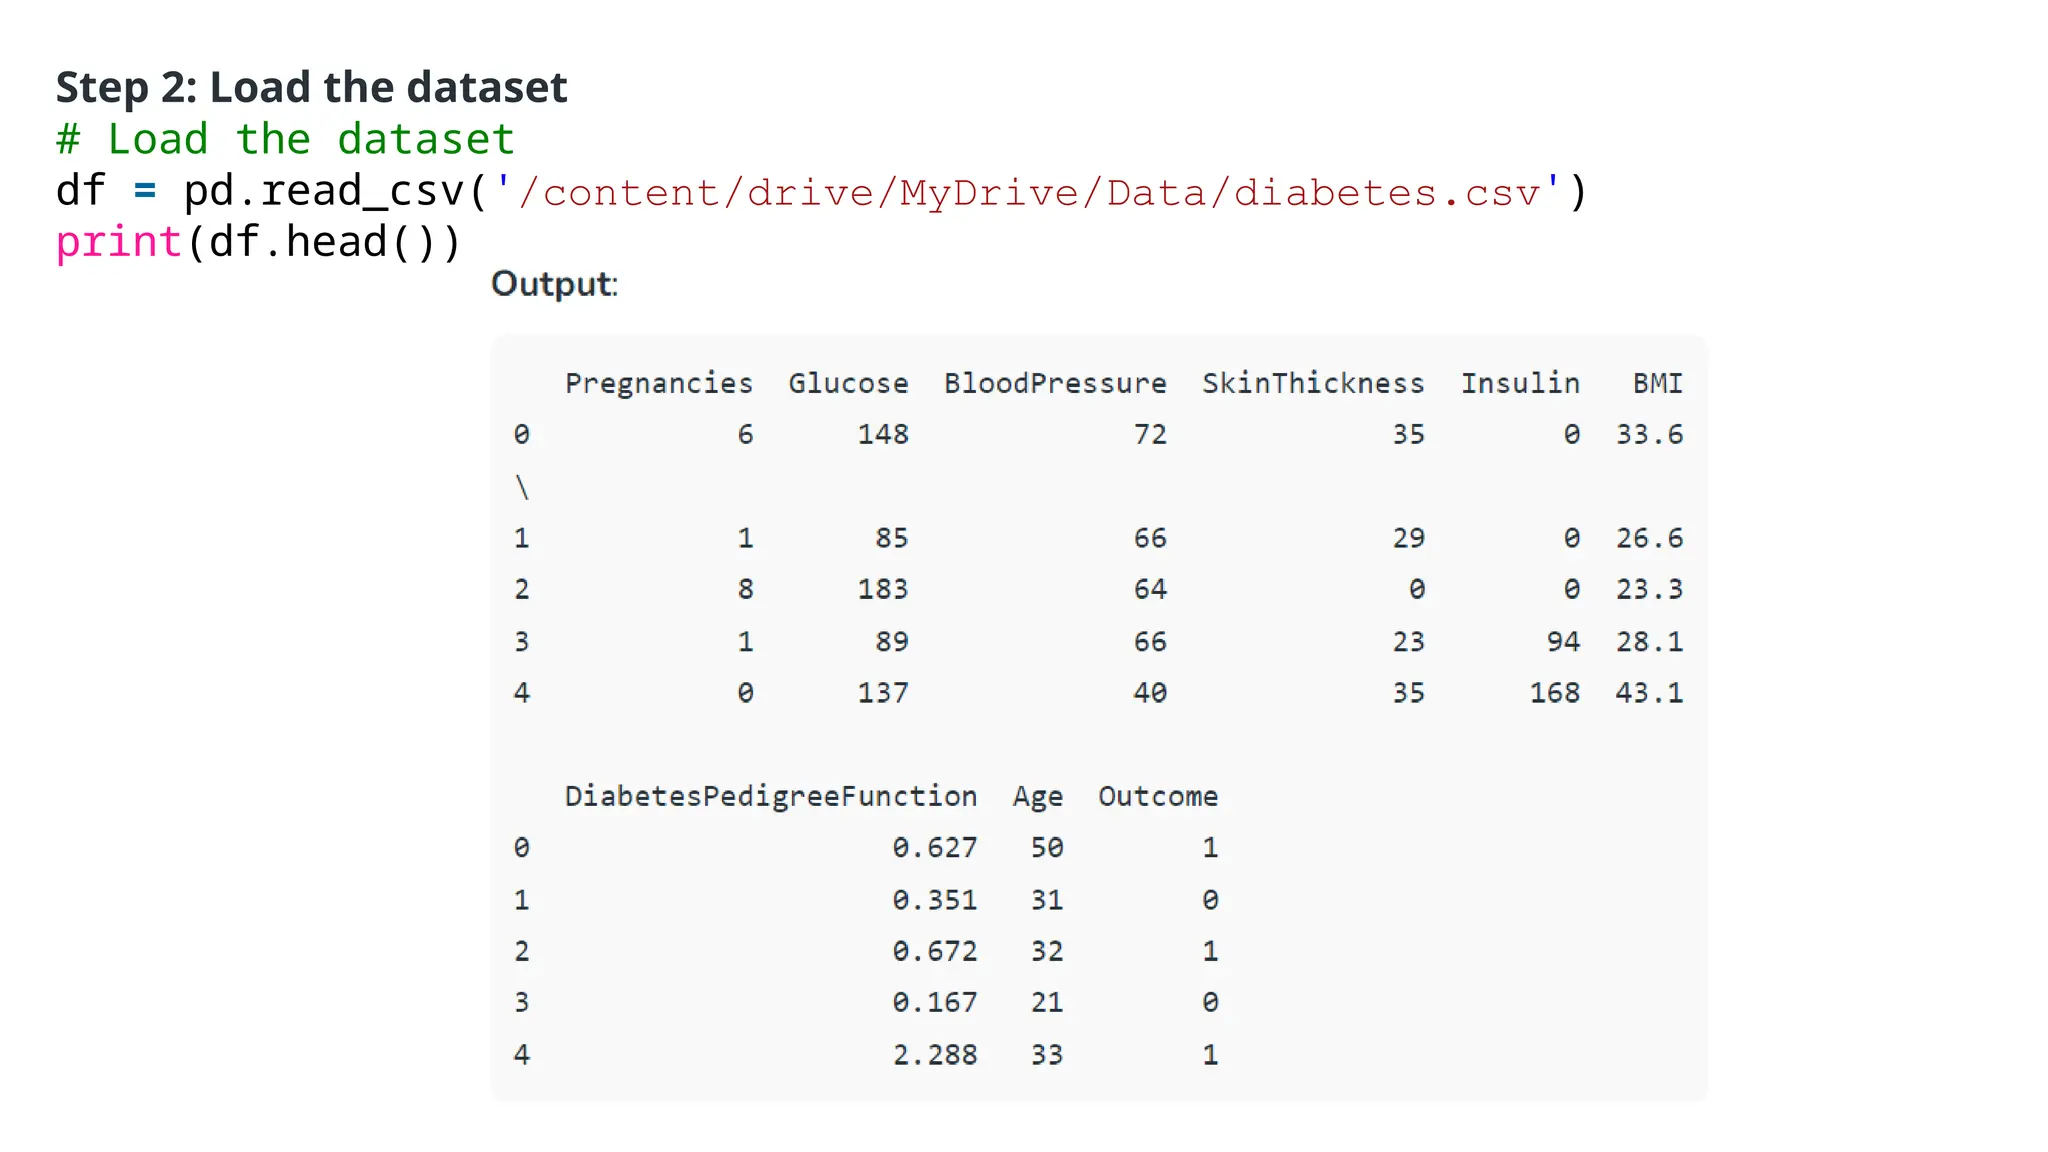
Task: Click the '# Load the dataset' comment line
Action: pos(285,139)
